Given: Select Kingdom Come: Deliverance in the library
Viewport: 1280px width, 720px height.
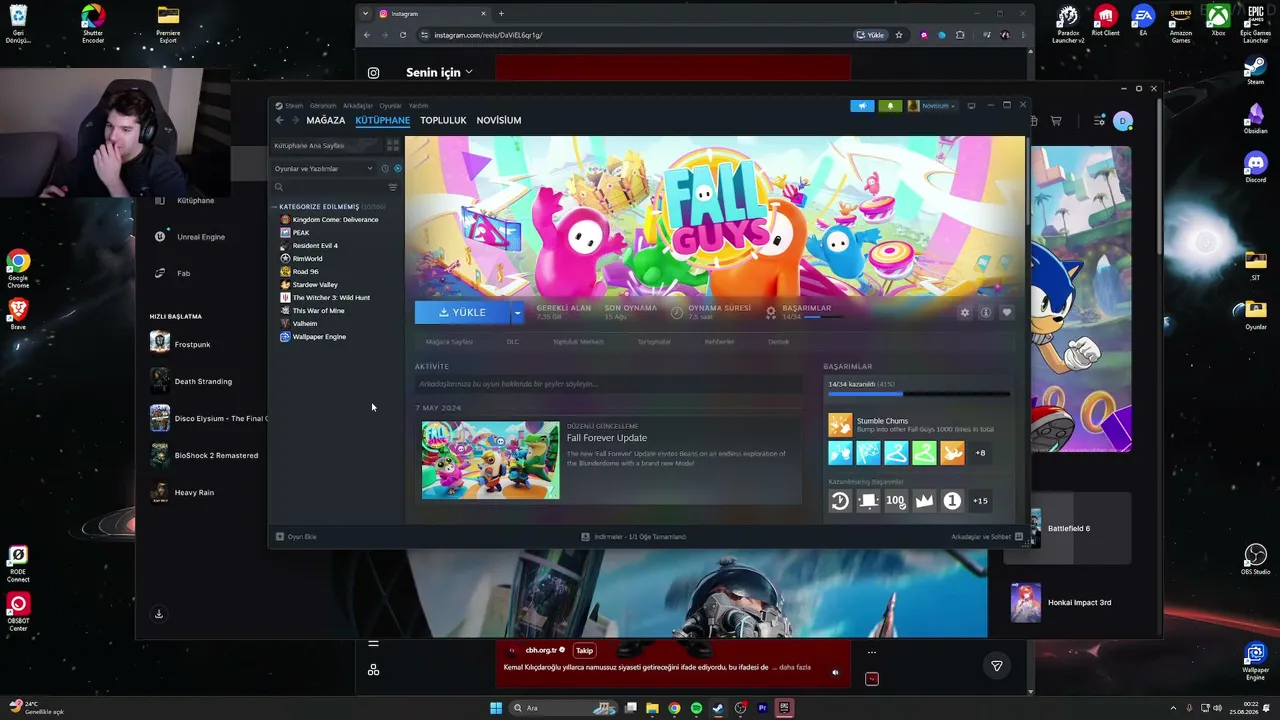Looking at the screenshot, I should pyautogui.click(x=335, y=220).
